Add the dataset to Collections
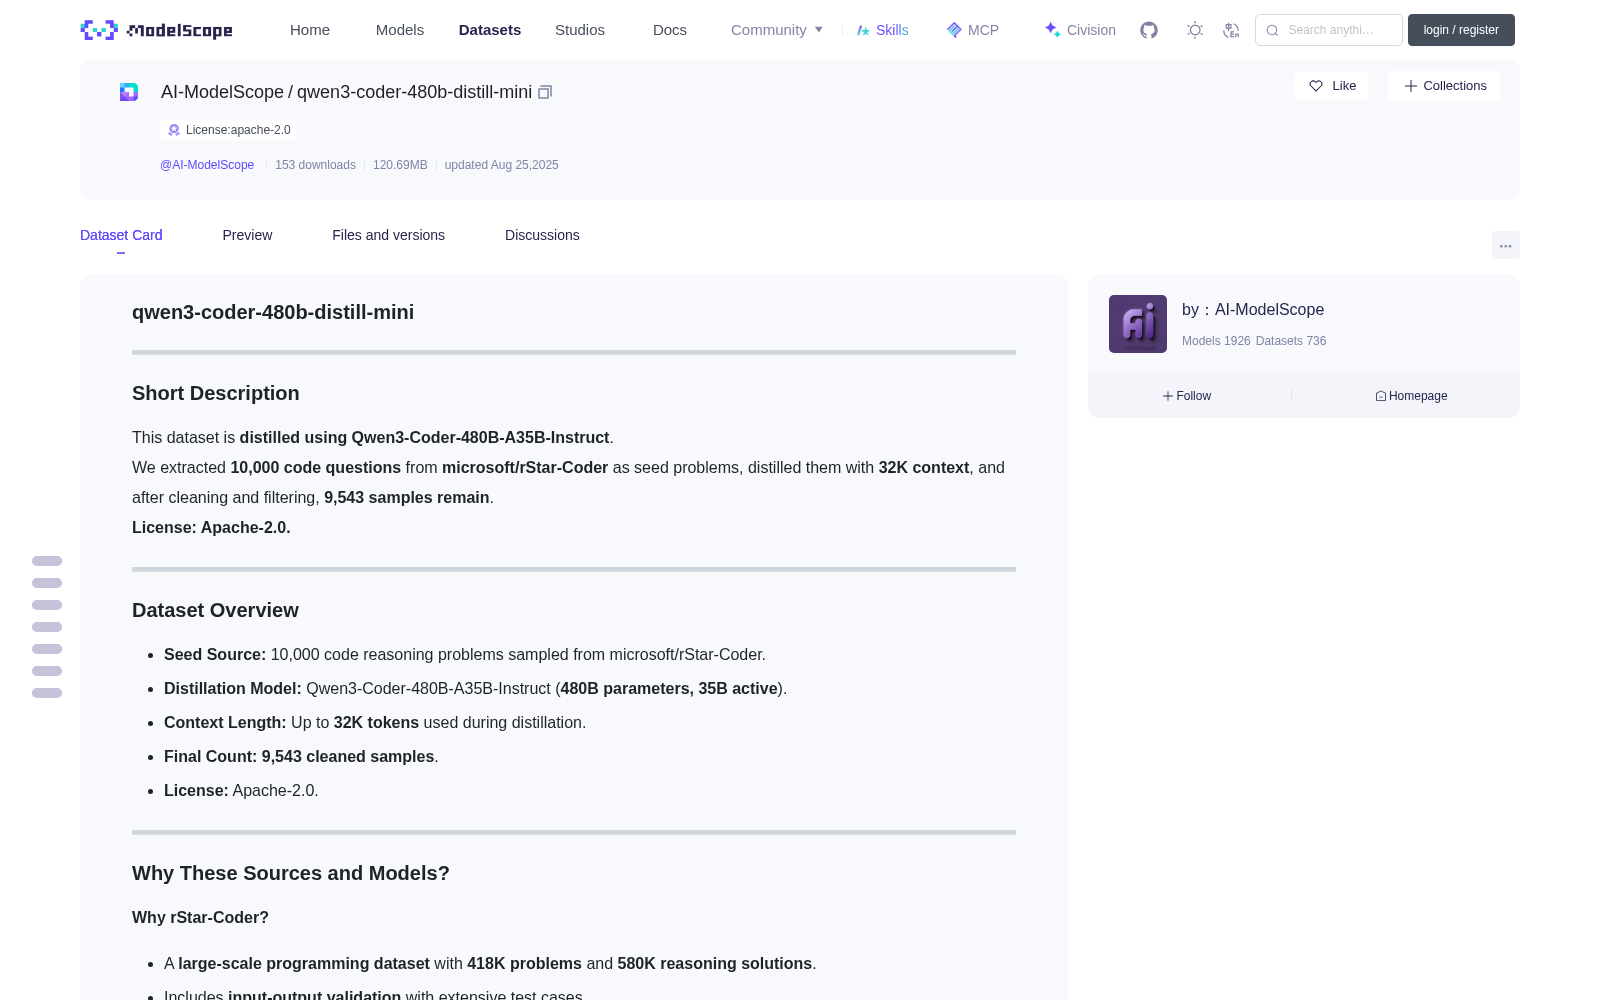The width and height of the screenshot is (1600, 1000). point(1444,86)
